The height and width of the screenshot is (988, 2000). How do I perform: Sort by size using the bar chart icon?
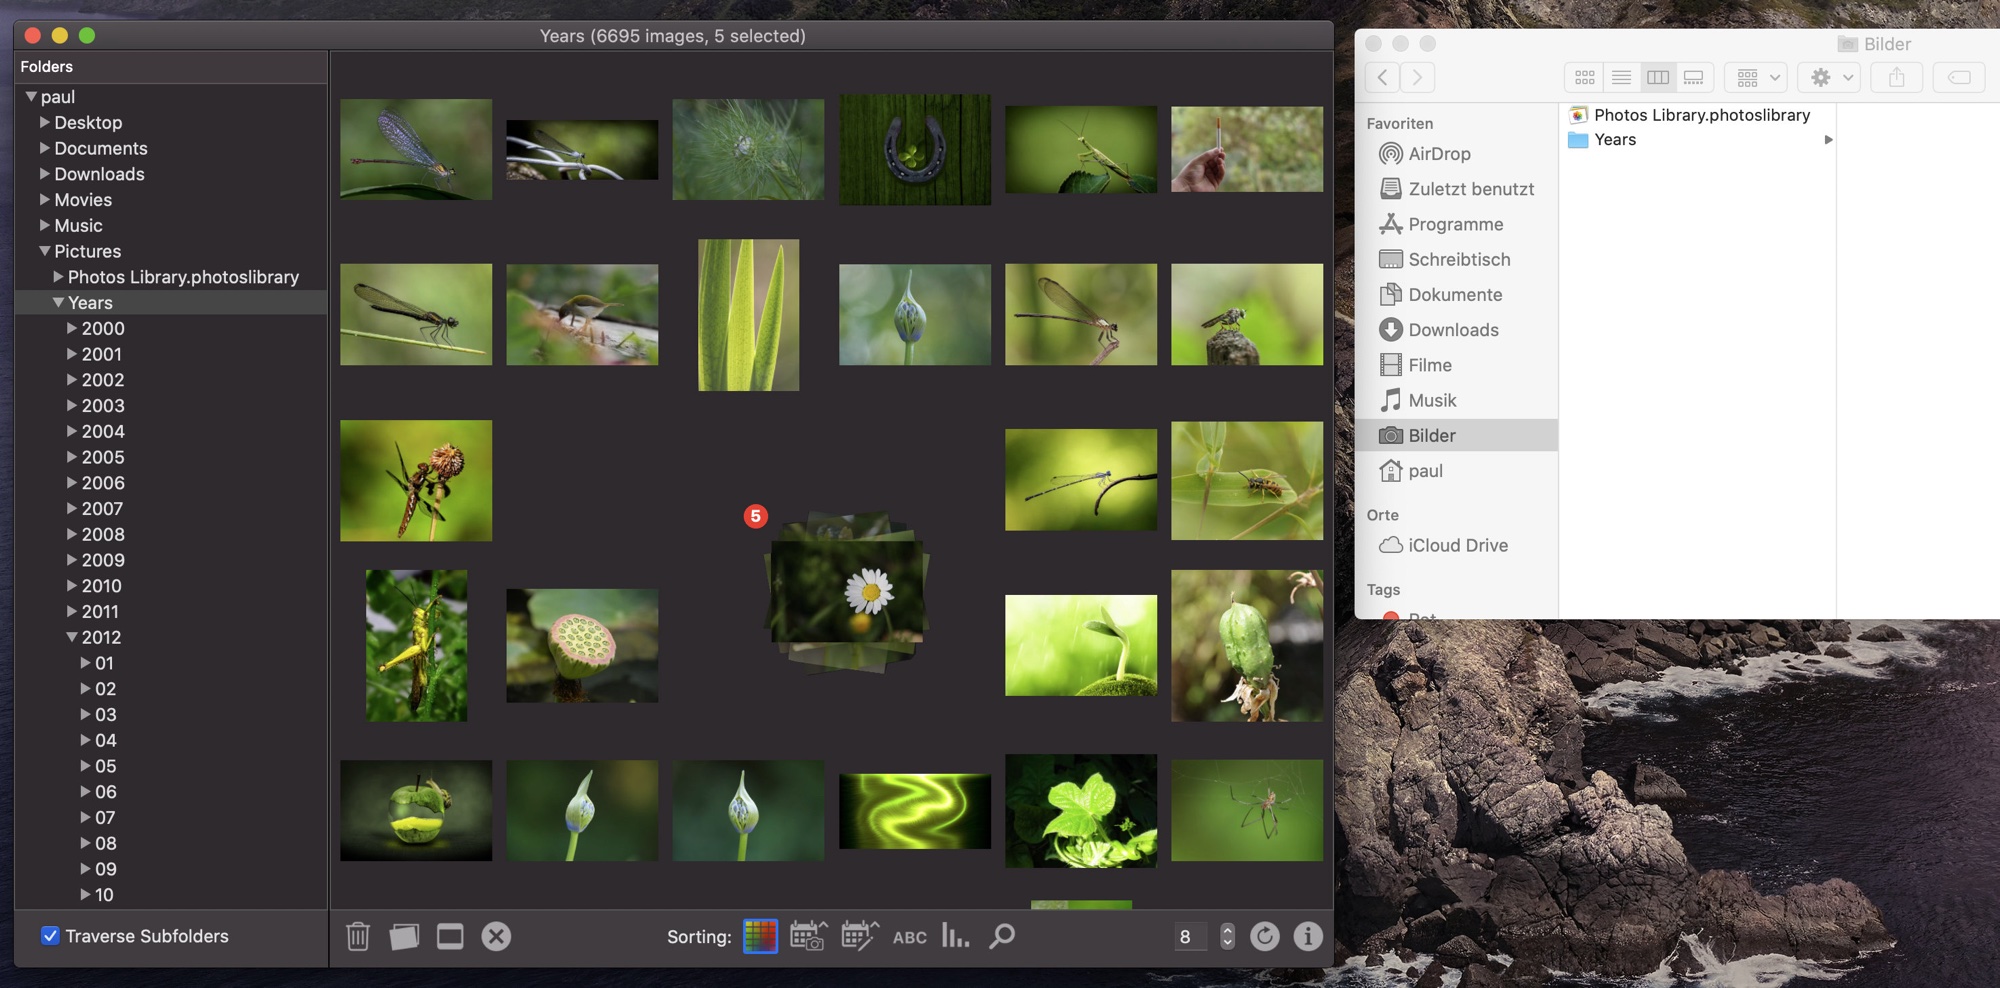click(955, 936)
